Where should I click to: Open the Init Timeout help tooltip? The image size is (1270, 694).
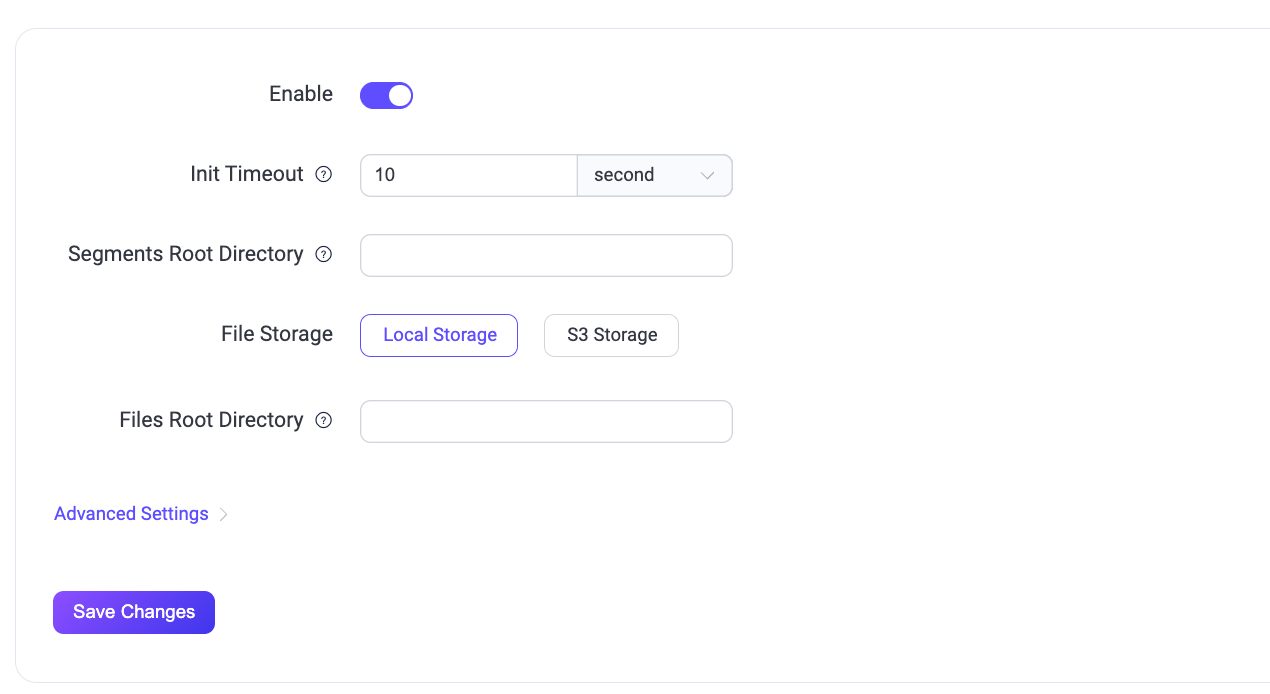pos(323,173)
